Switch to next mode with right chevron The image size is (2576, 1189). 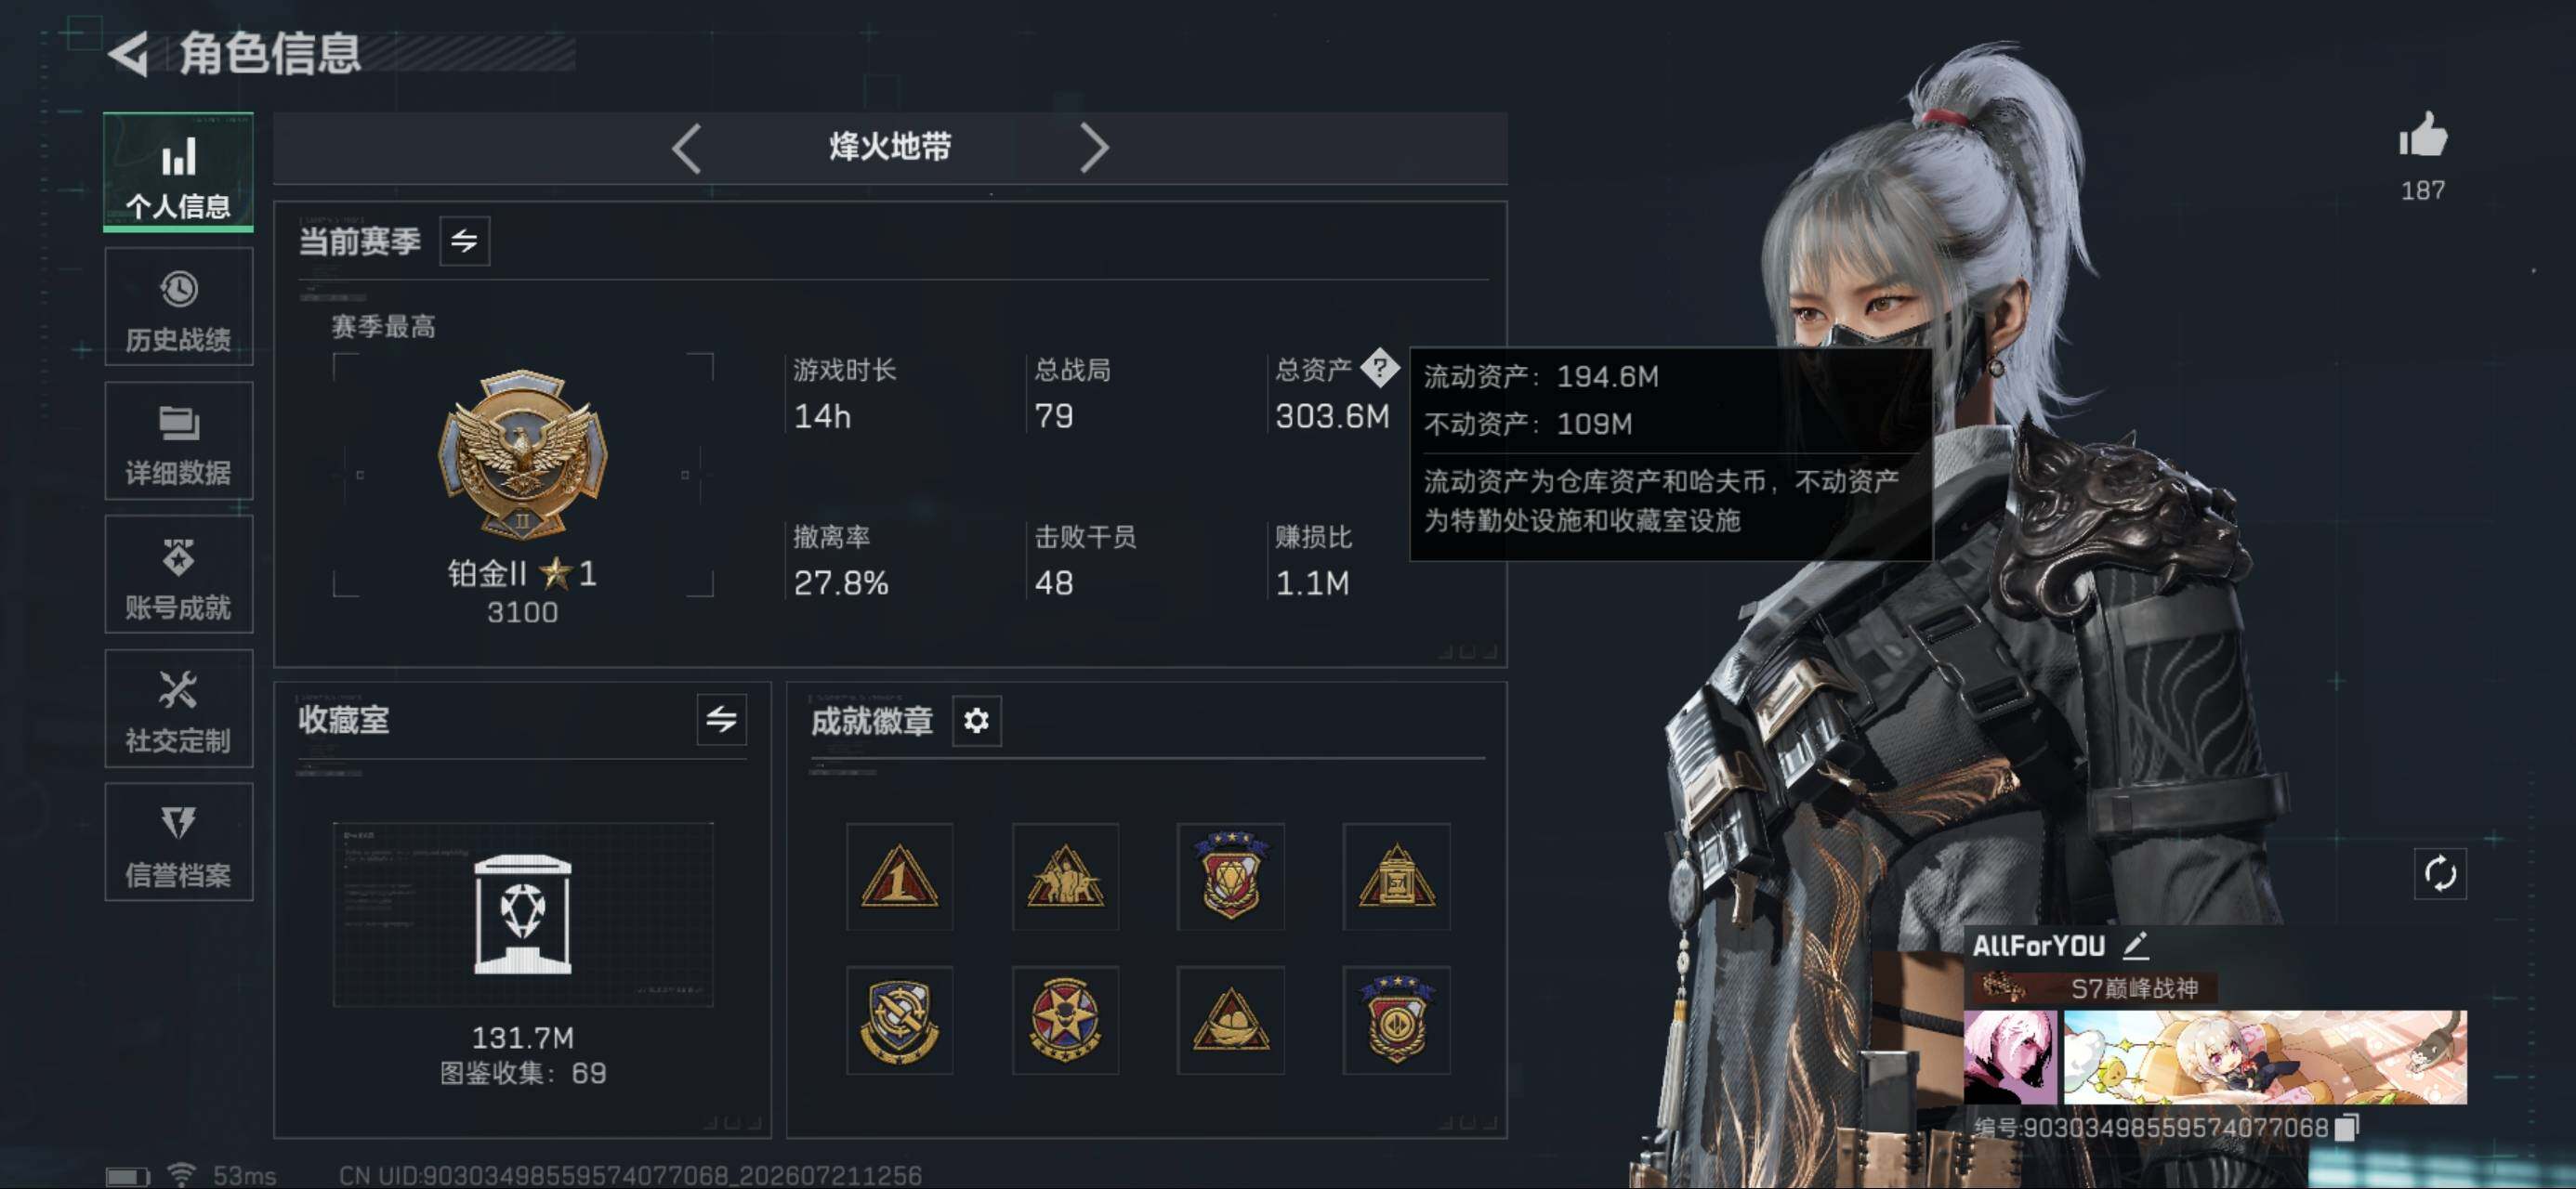(x=1094, y=149)
